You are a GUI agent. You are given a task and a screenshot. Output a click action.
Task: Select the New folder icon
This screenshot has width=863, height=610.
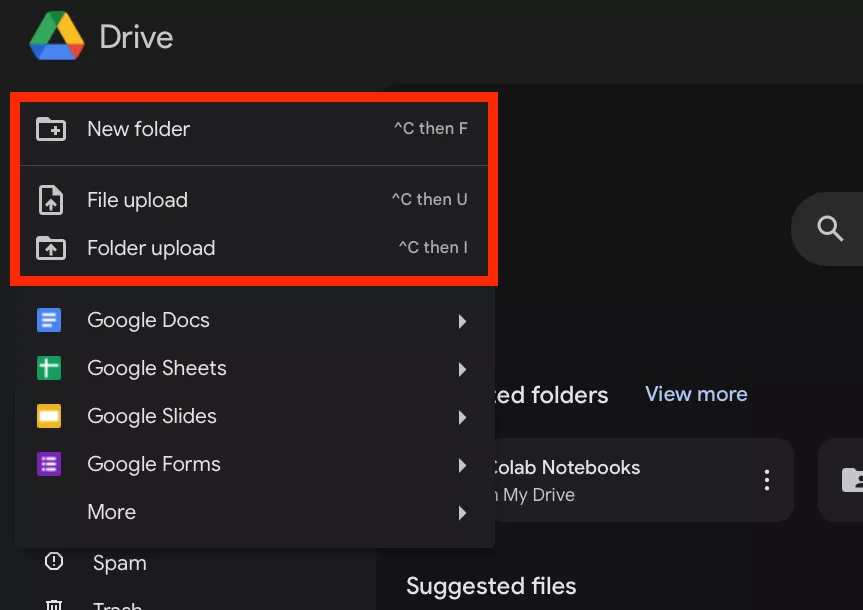click(x=51, y=129)
